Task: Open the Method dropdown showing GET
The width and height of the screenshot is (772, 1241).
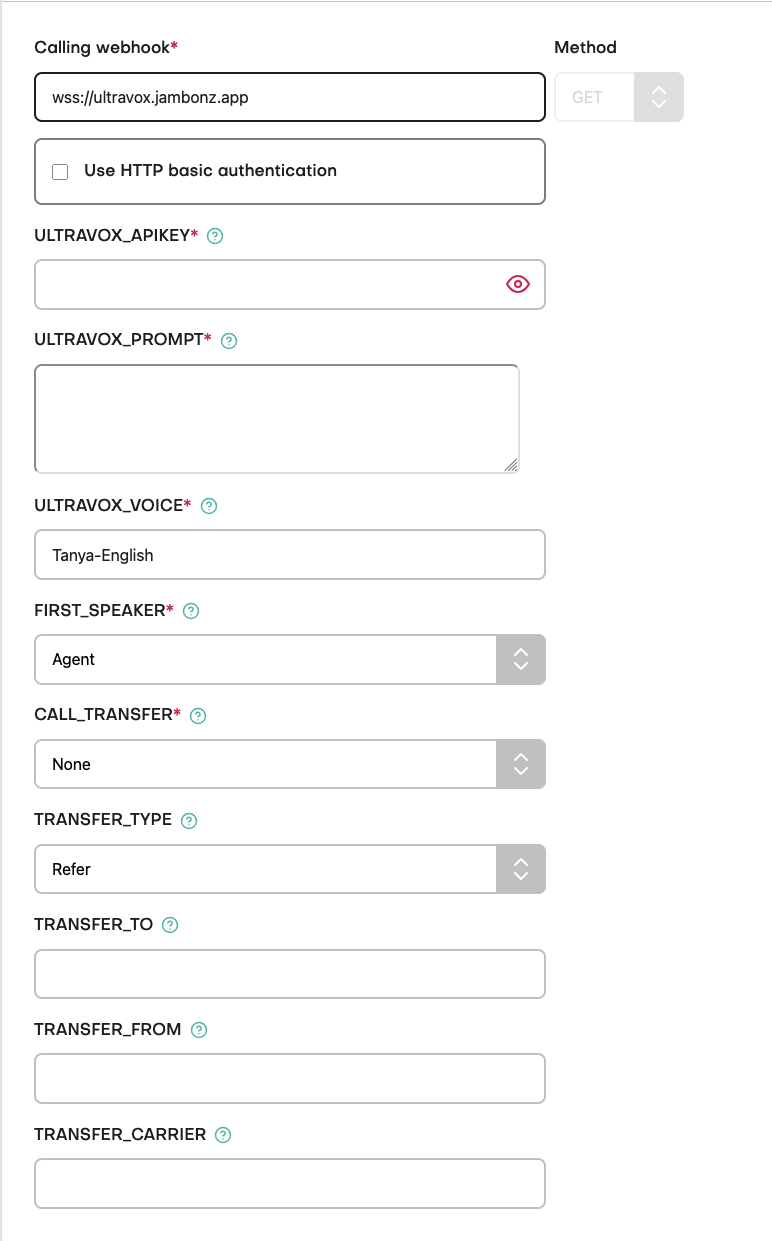Action: (x=658, y=96)
